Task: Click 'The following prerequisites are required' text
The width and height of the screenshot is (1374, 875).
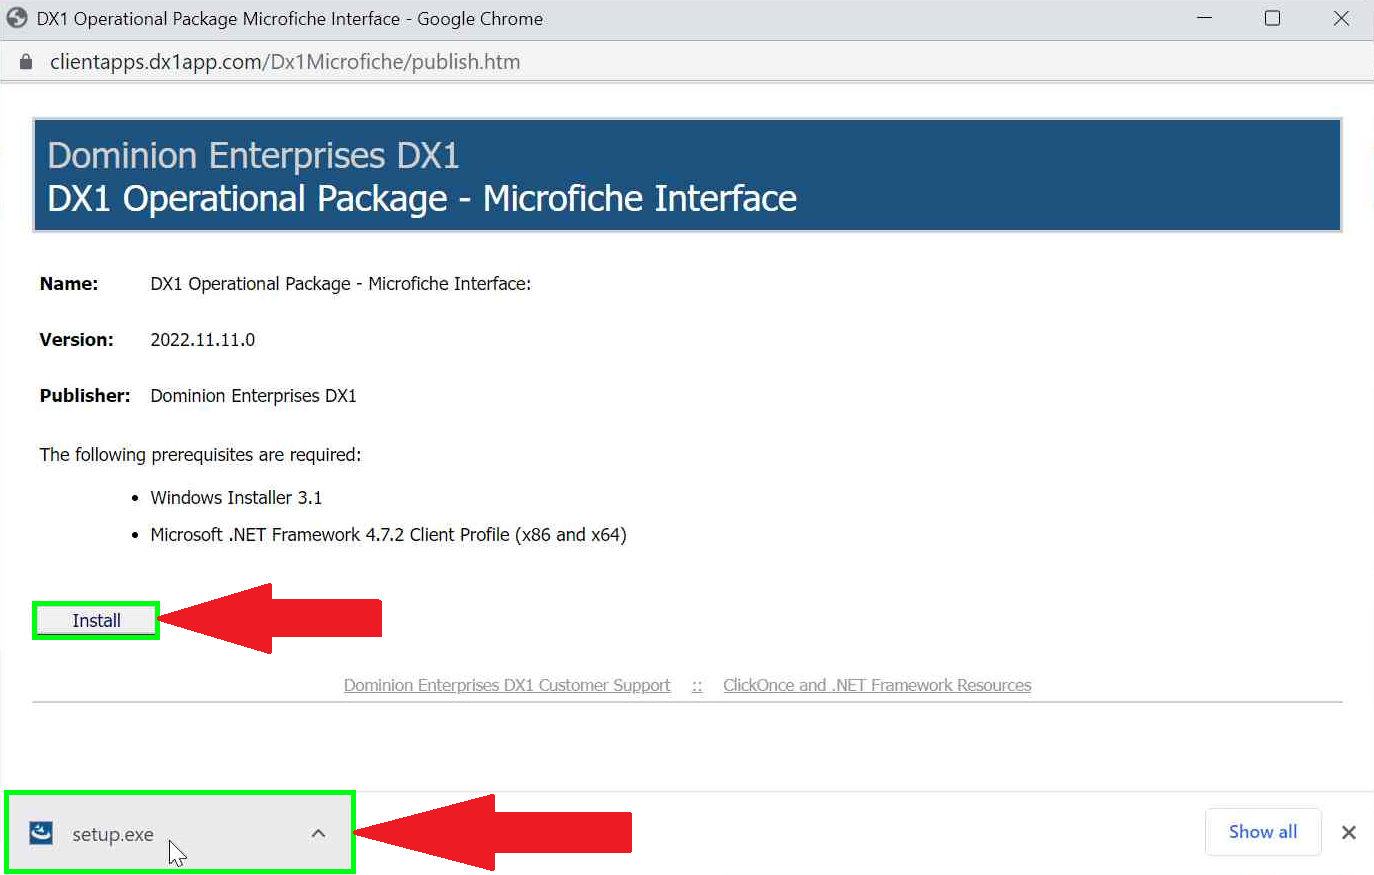Action: point(200,455)
